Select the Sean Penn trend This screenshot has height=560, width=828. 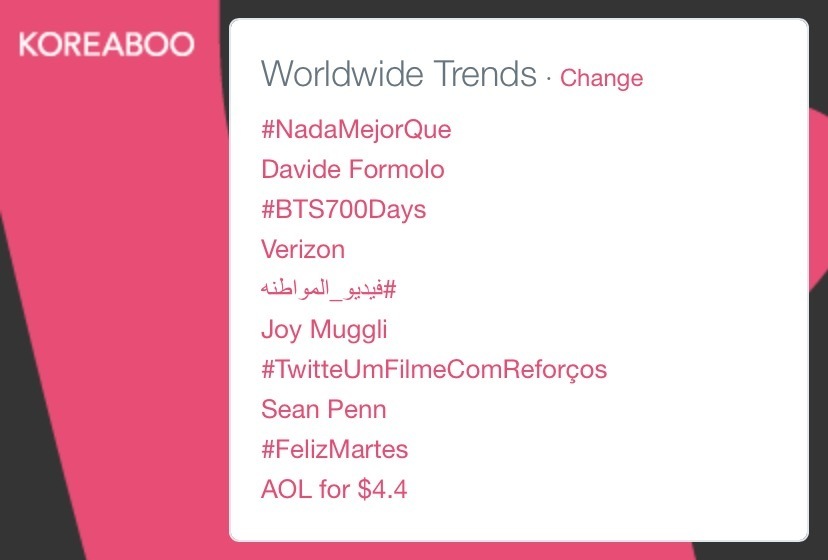[x=324, y=409]
